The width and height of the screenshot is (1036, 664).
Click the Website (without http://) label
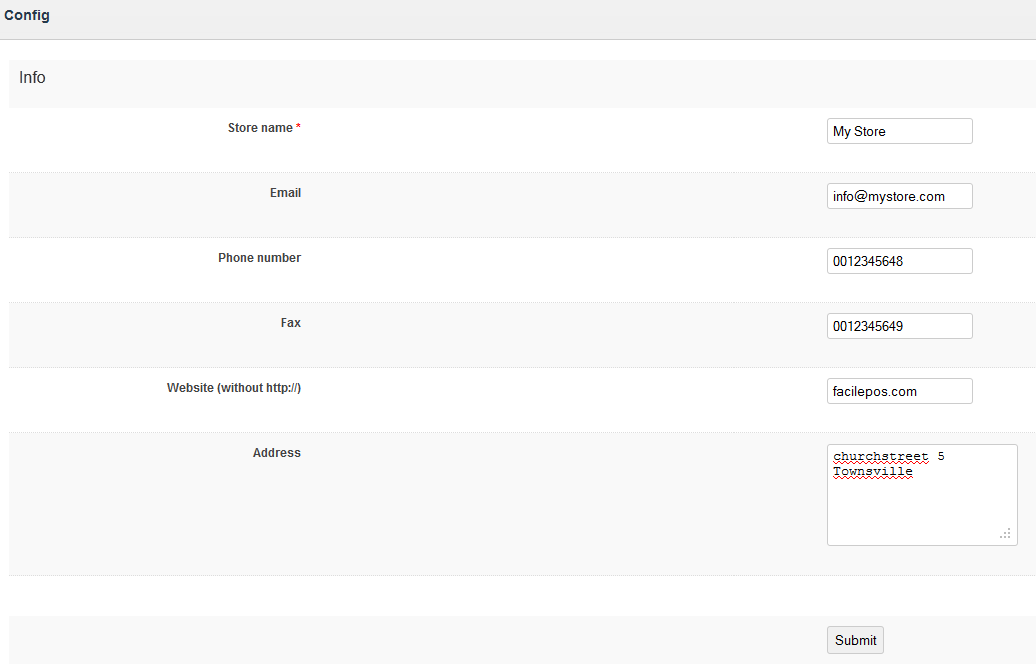tap(234, 388)
